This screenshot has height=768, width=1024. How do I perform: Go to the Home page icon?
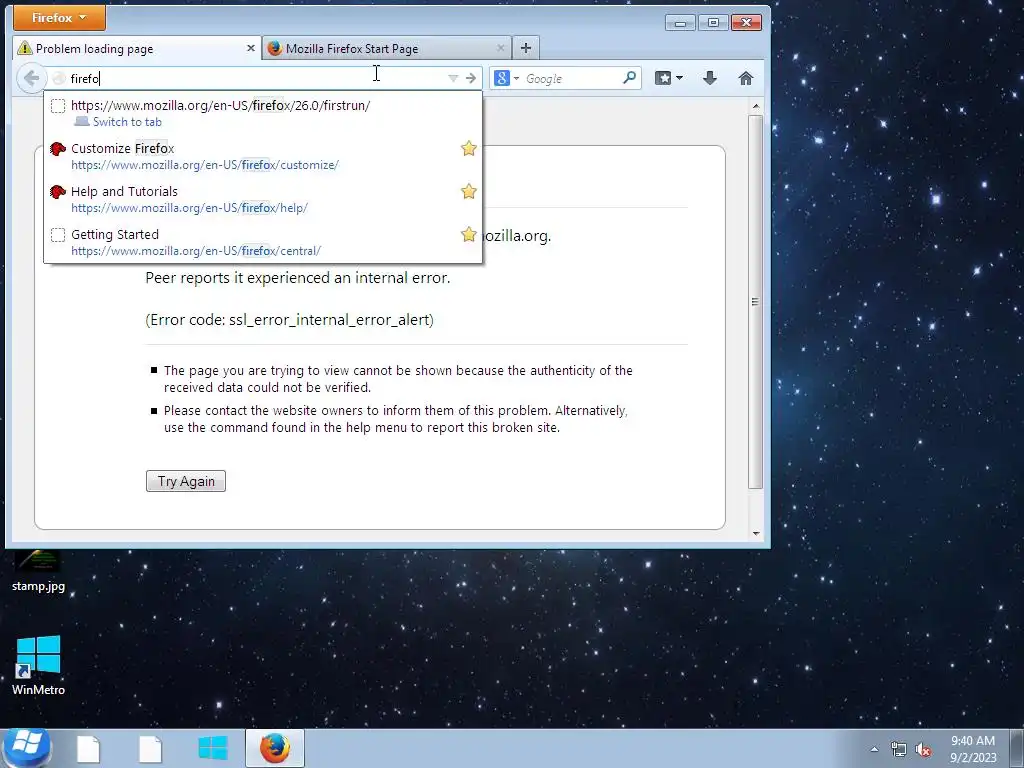745,78
